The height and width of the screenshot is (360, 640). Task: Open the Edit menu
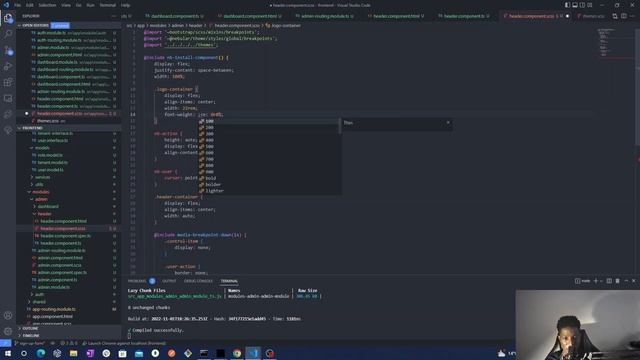pos(30,5)
